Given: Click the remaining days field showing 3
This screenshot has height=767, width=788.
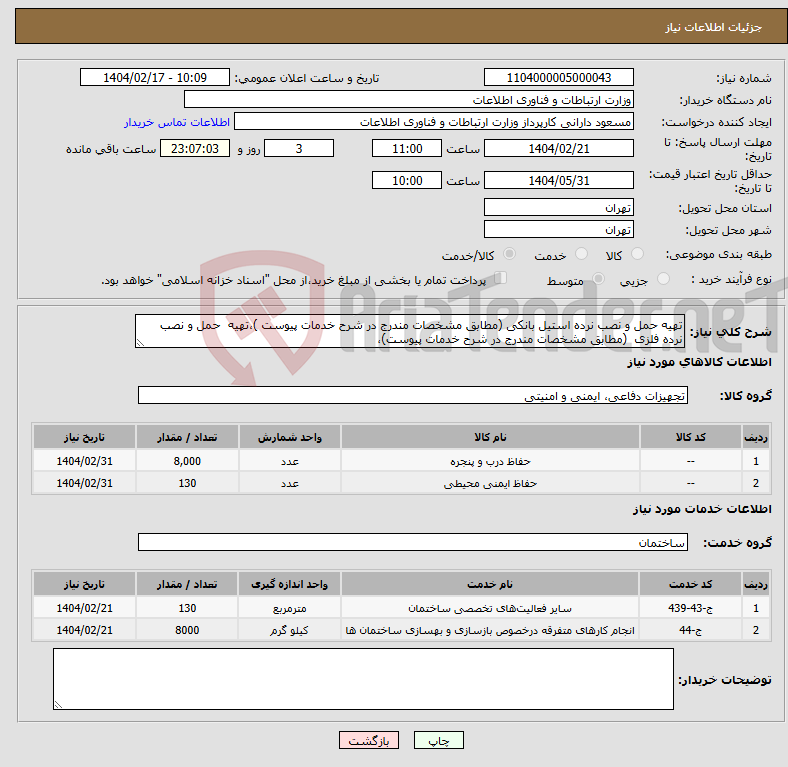Looking at the screenshot, I should pyautogui.click(x=299, y=148).
